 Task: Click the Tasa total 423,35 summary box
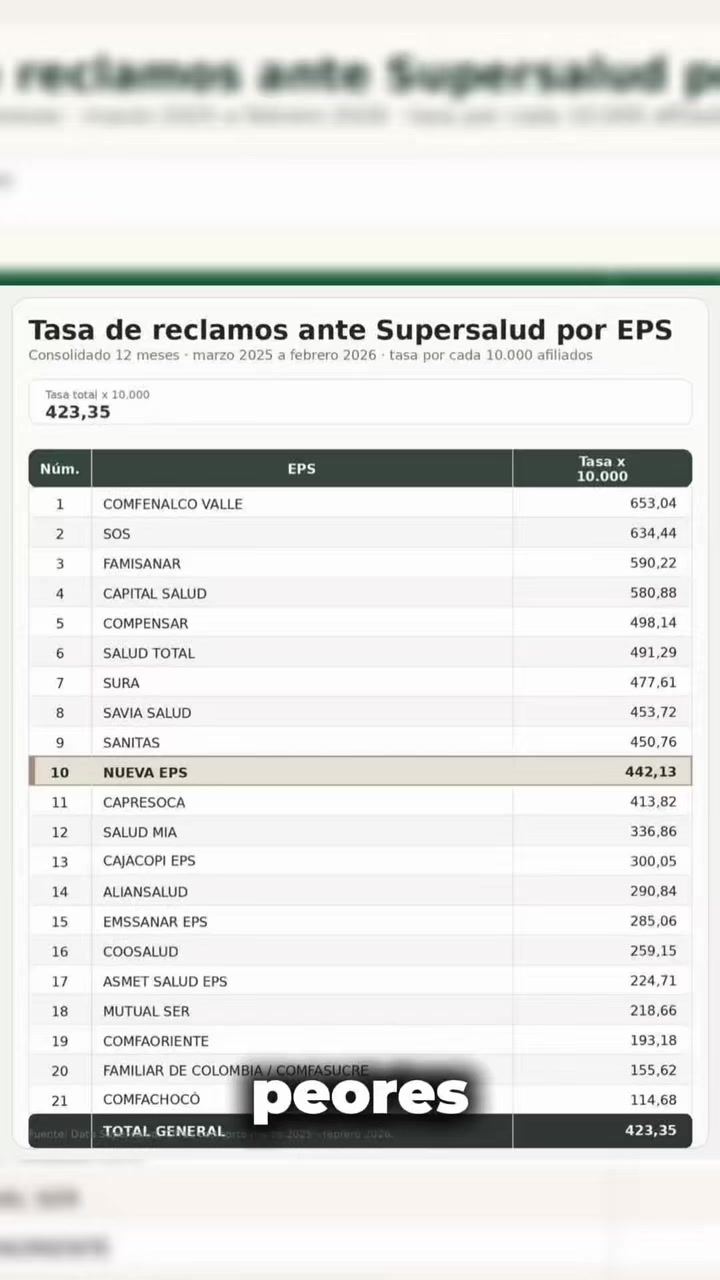click(x=360, y=402)
